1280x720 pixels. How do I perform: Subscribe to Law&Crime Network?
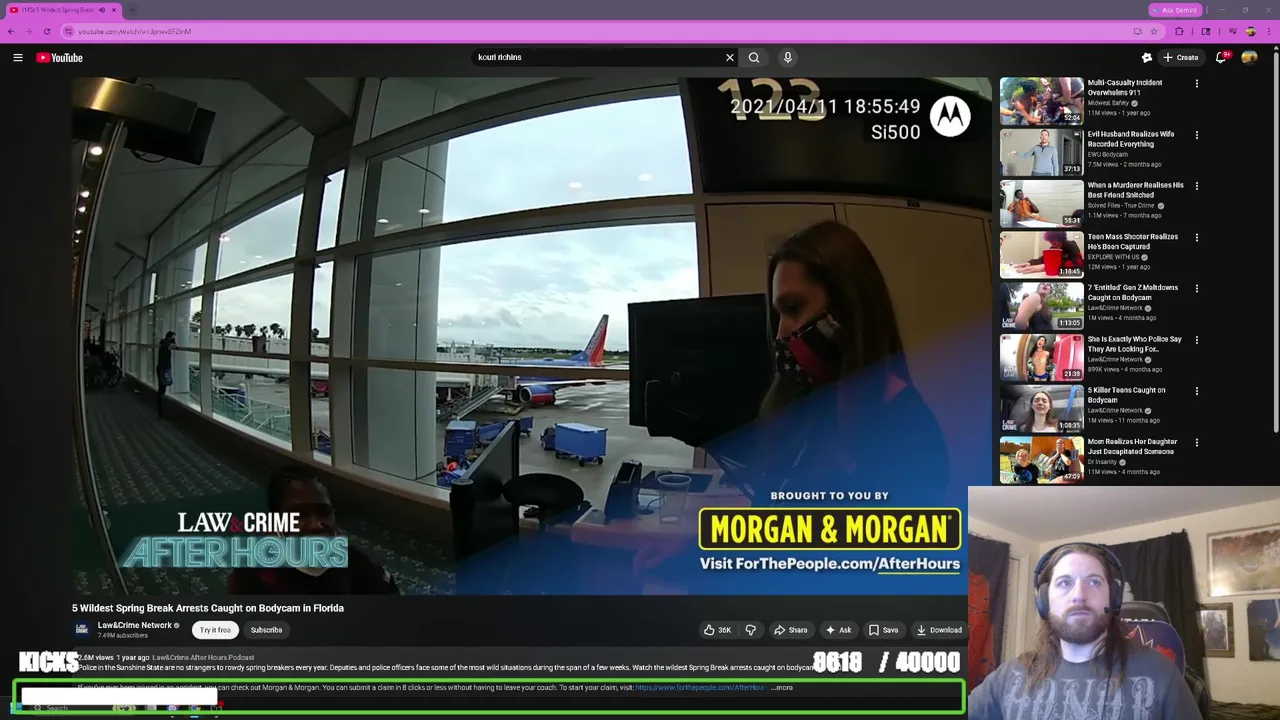[x=266, y=630]
